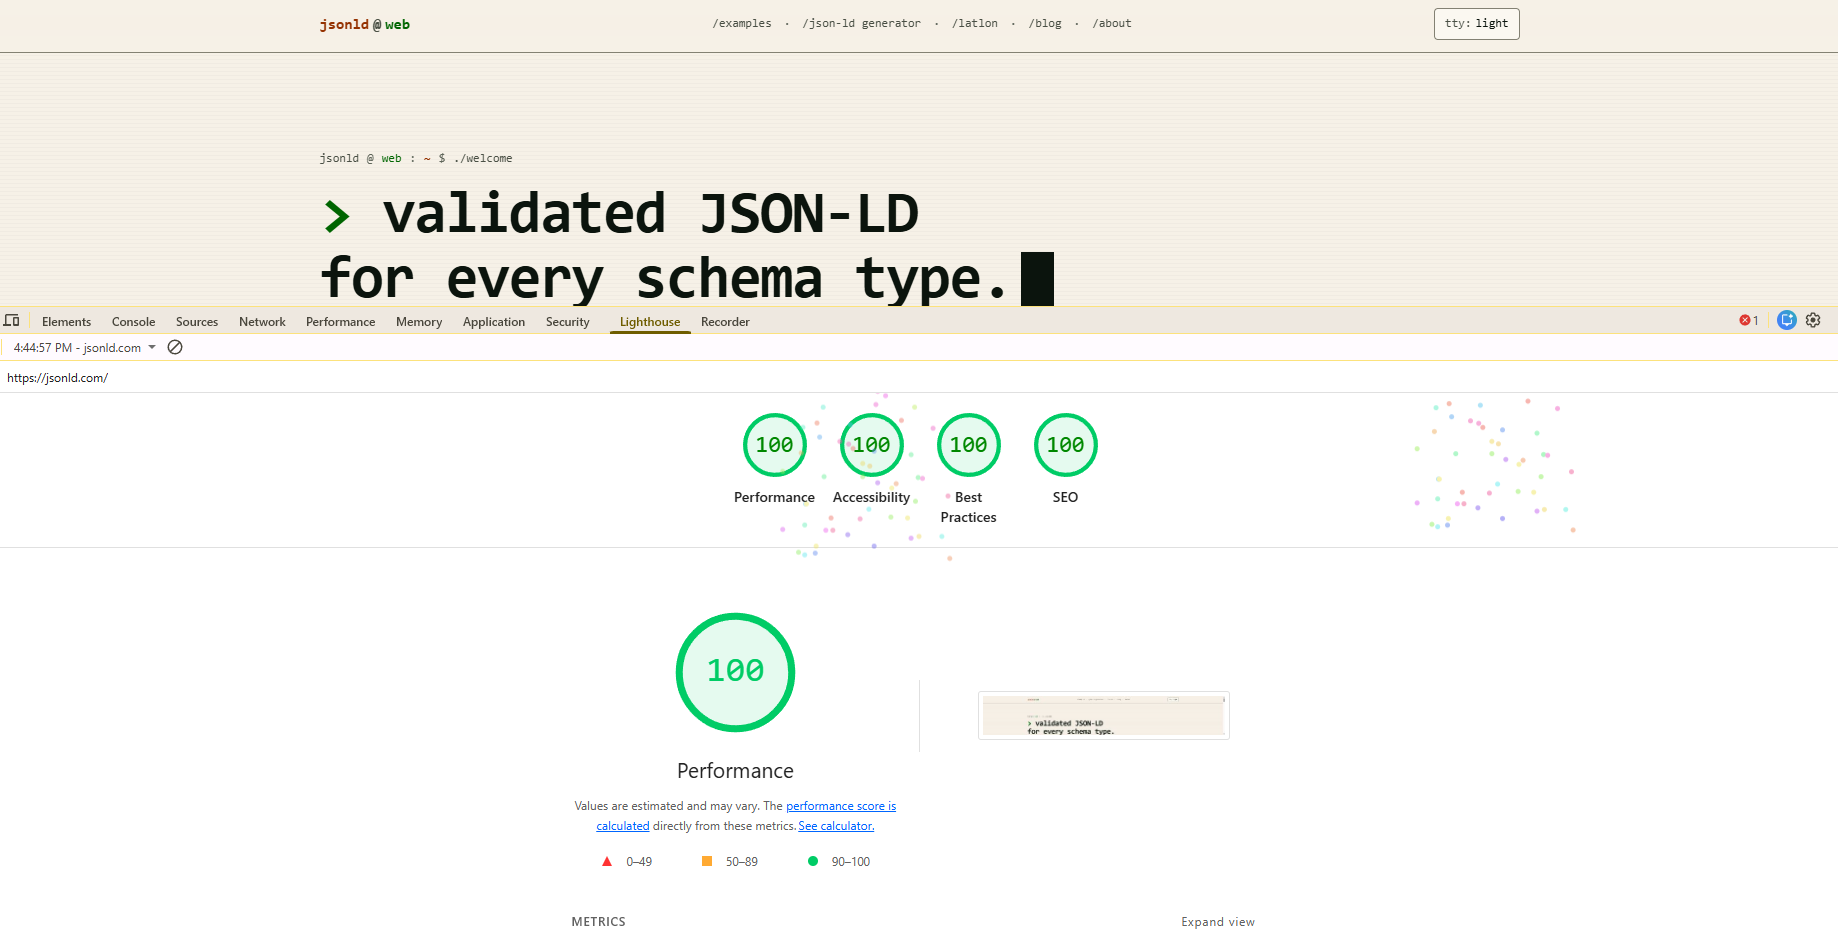Switch to the Console tab
The width and height of the screenshot is (1838, 938).
coord(133,322)
